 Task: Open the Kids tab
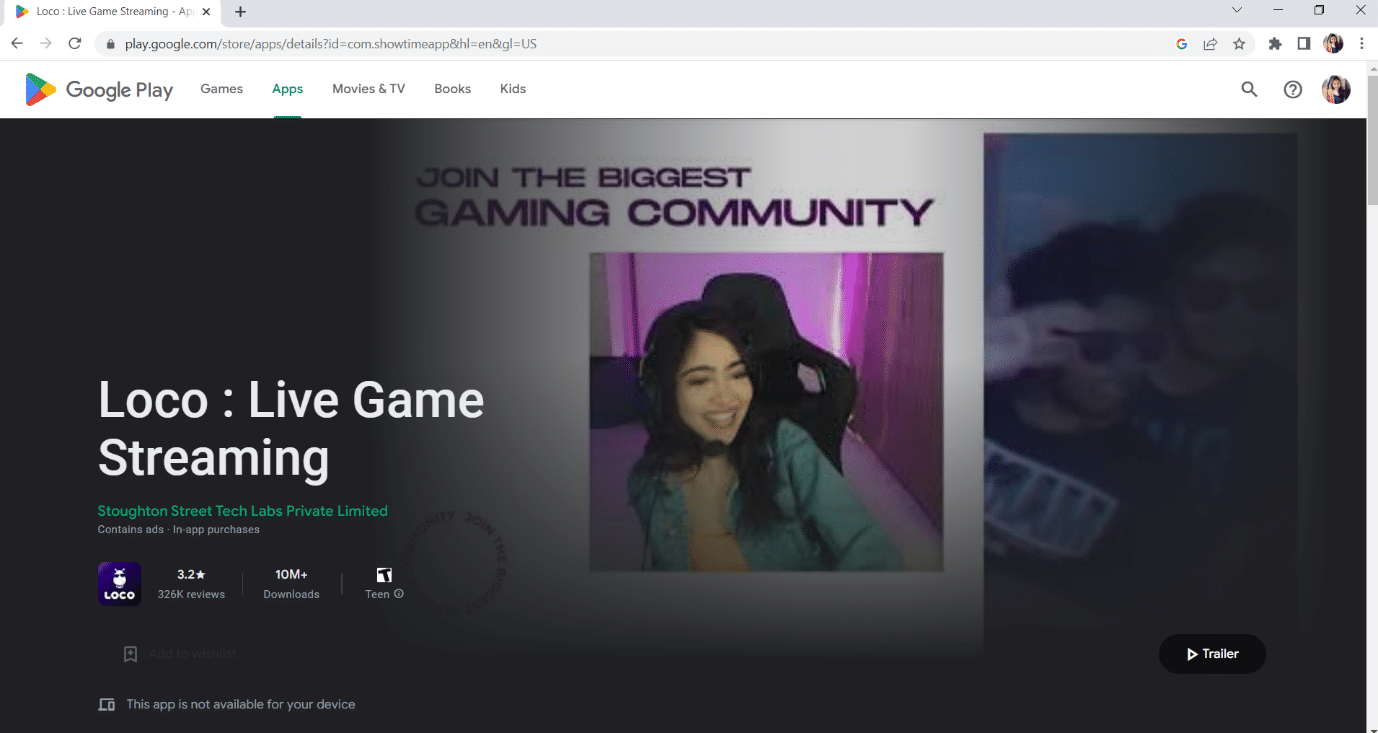coord(513,89)
